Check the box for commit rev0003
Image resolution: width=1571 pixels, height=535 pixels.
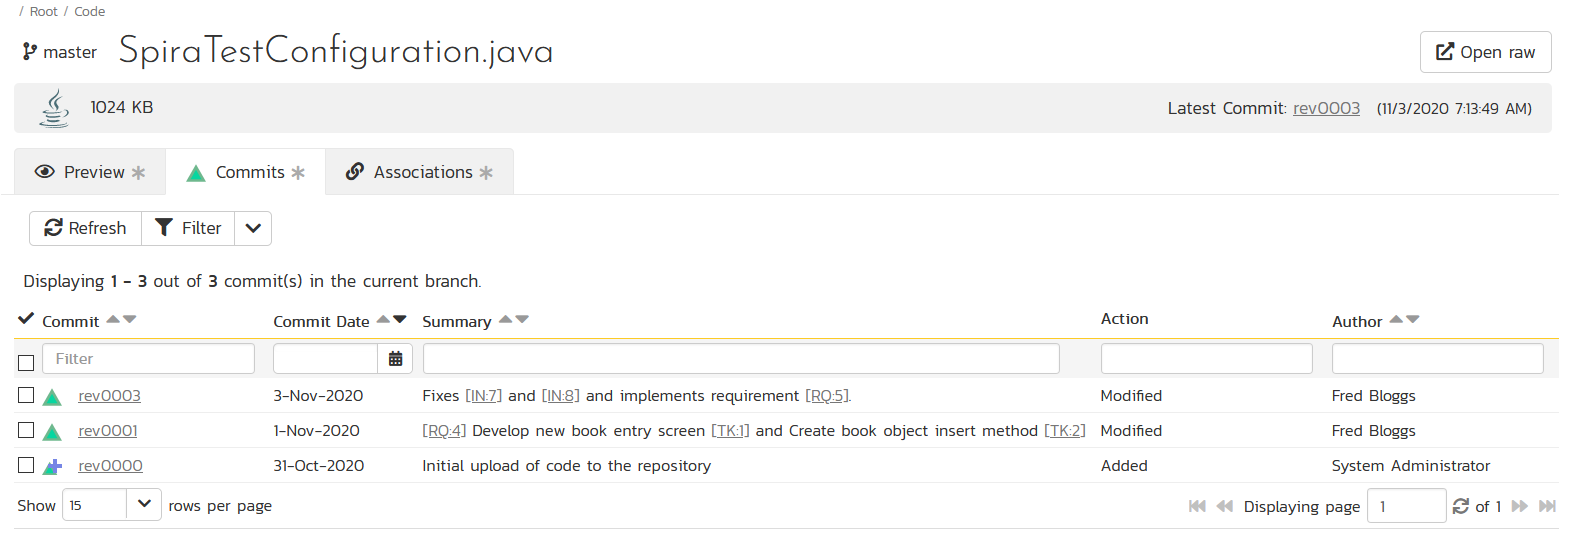click(26, 396)
